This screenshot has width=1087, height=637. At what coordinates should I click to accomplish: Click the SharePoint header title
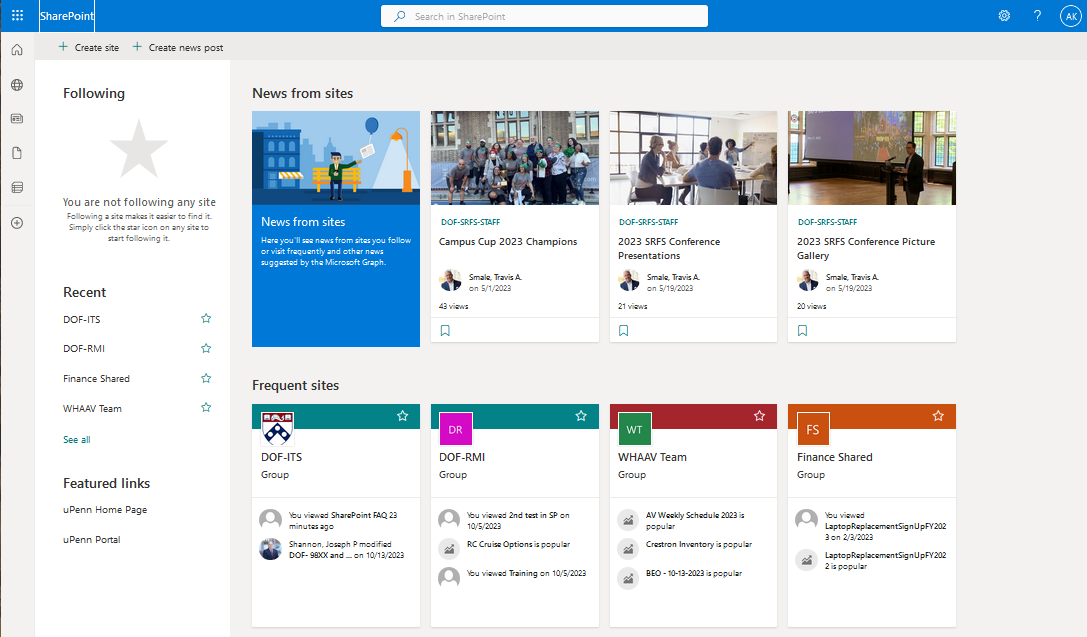coord(67,16)
